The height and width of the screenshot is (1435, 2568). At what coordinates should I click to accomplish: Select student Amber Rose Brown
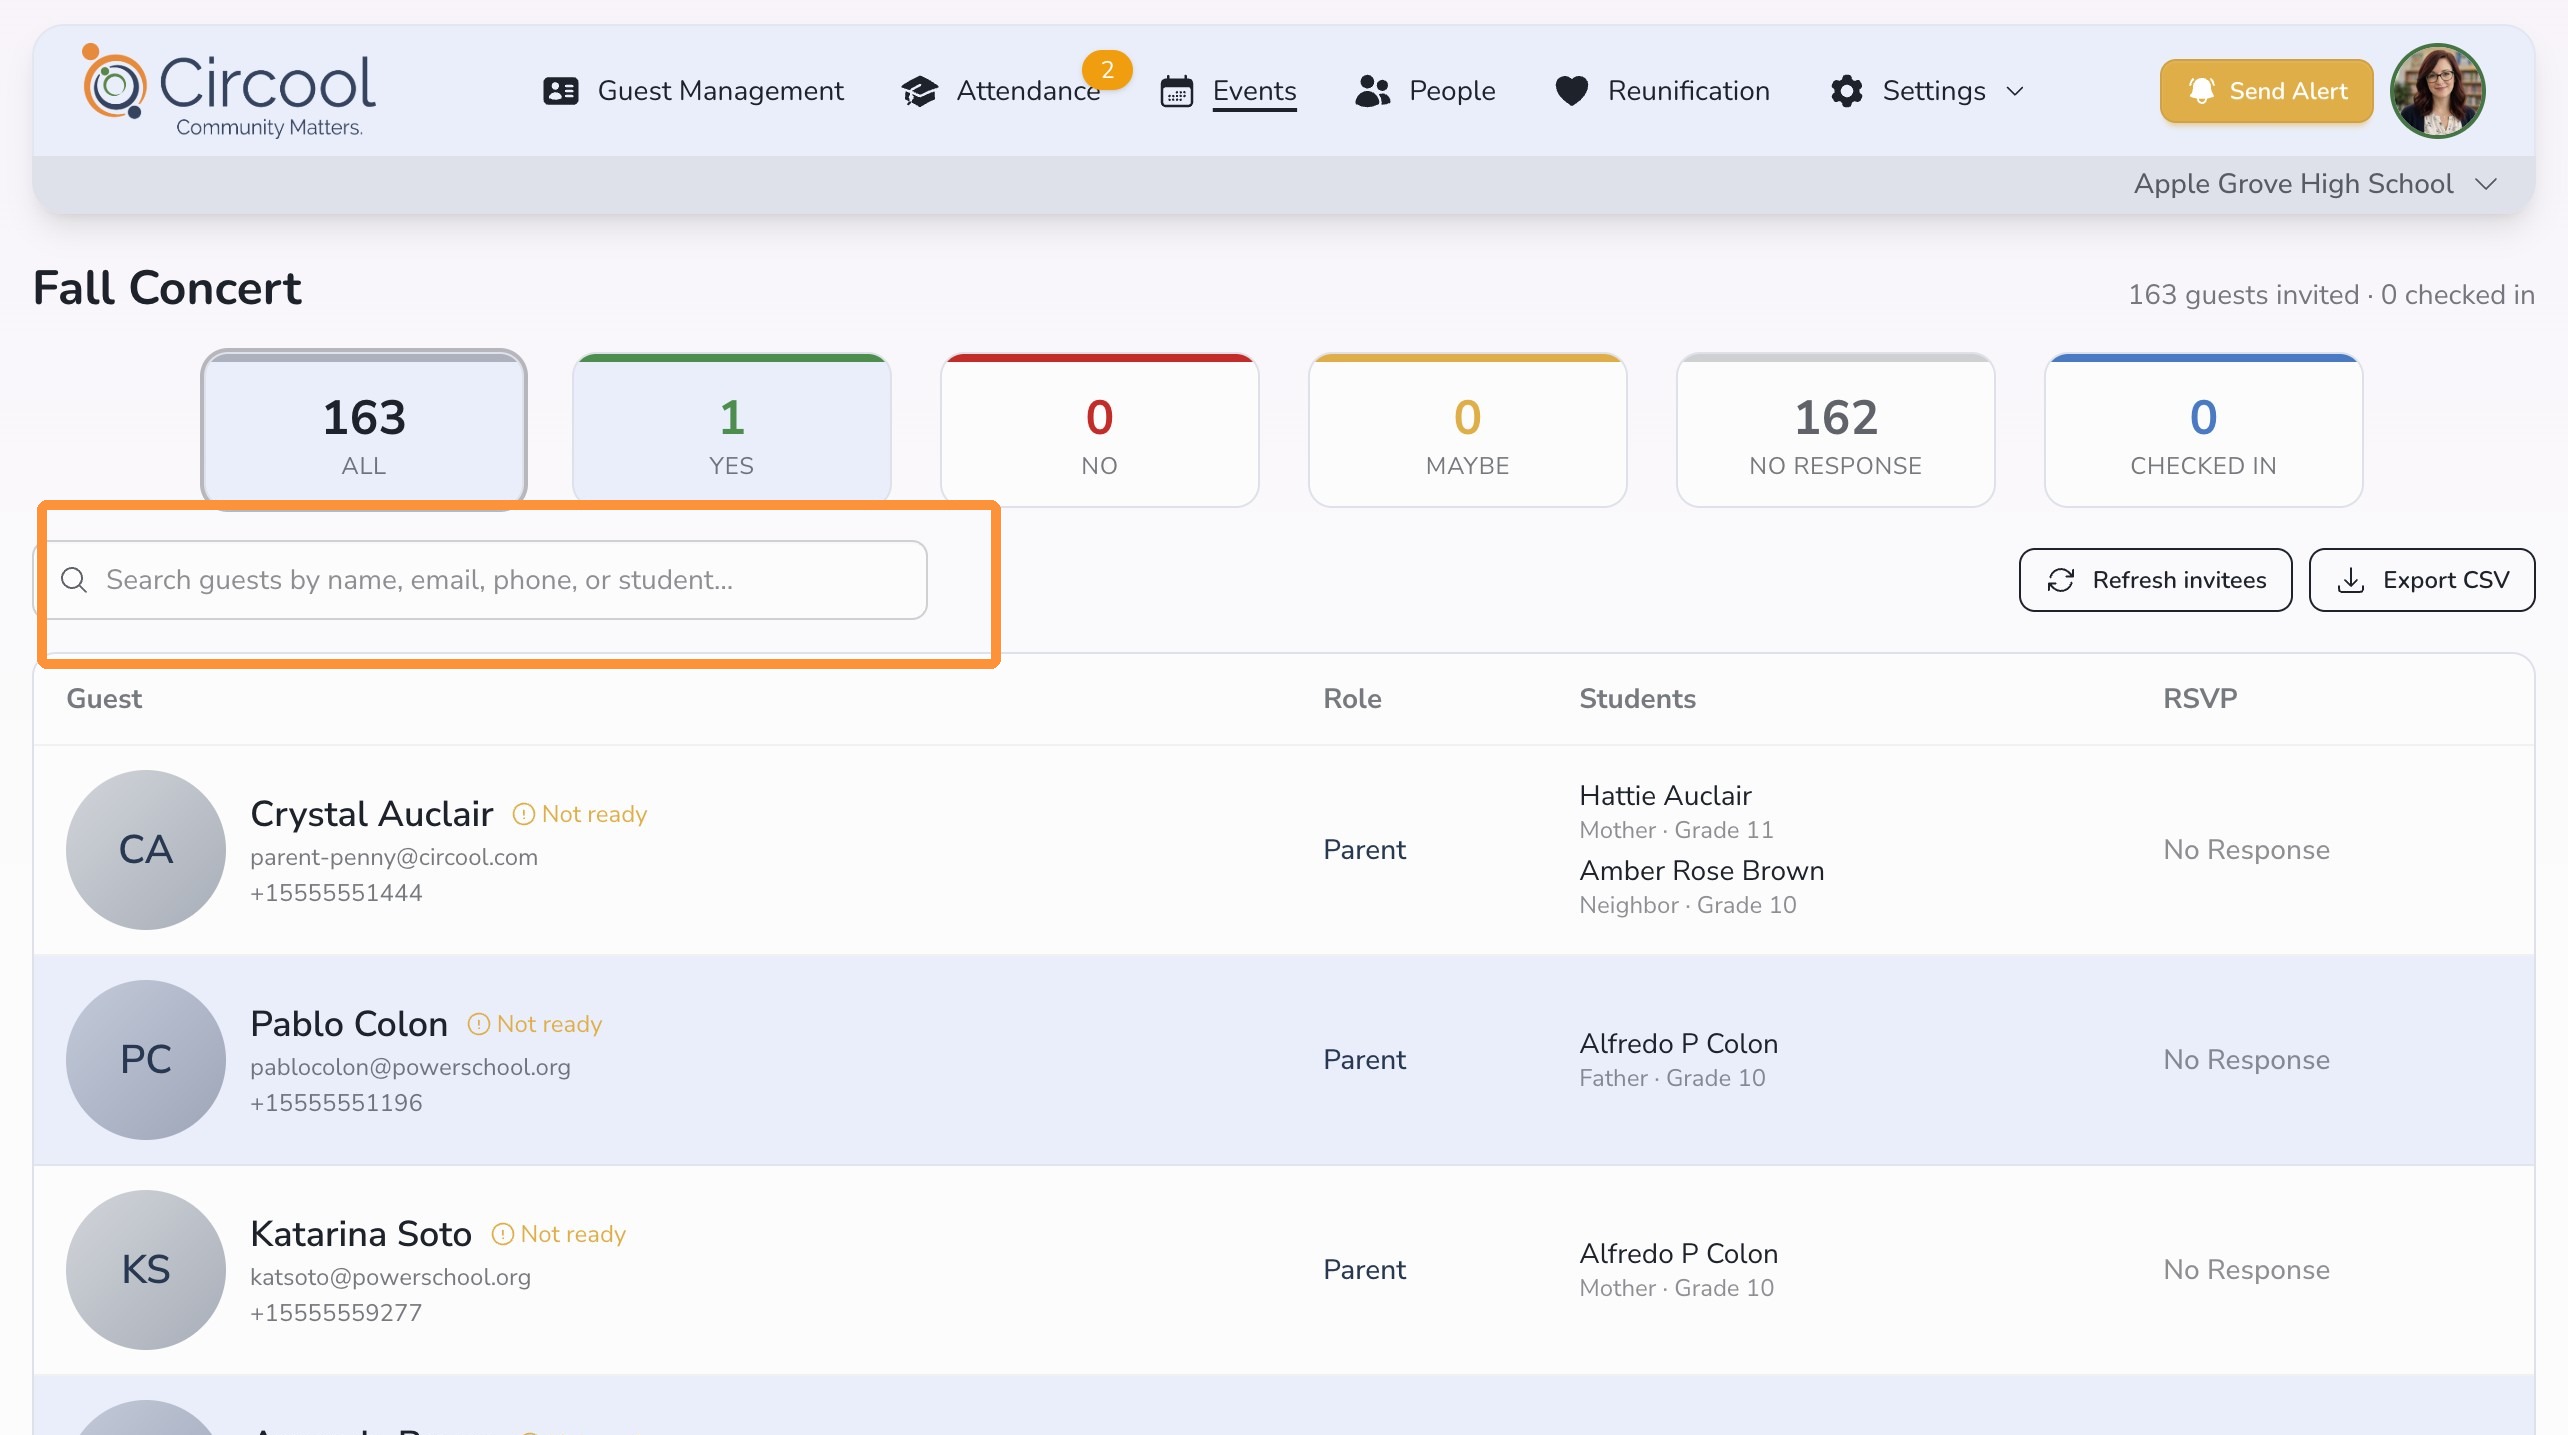click(1701, 871)
